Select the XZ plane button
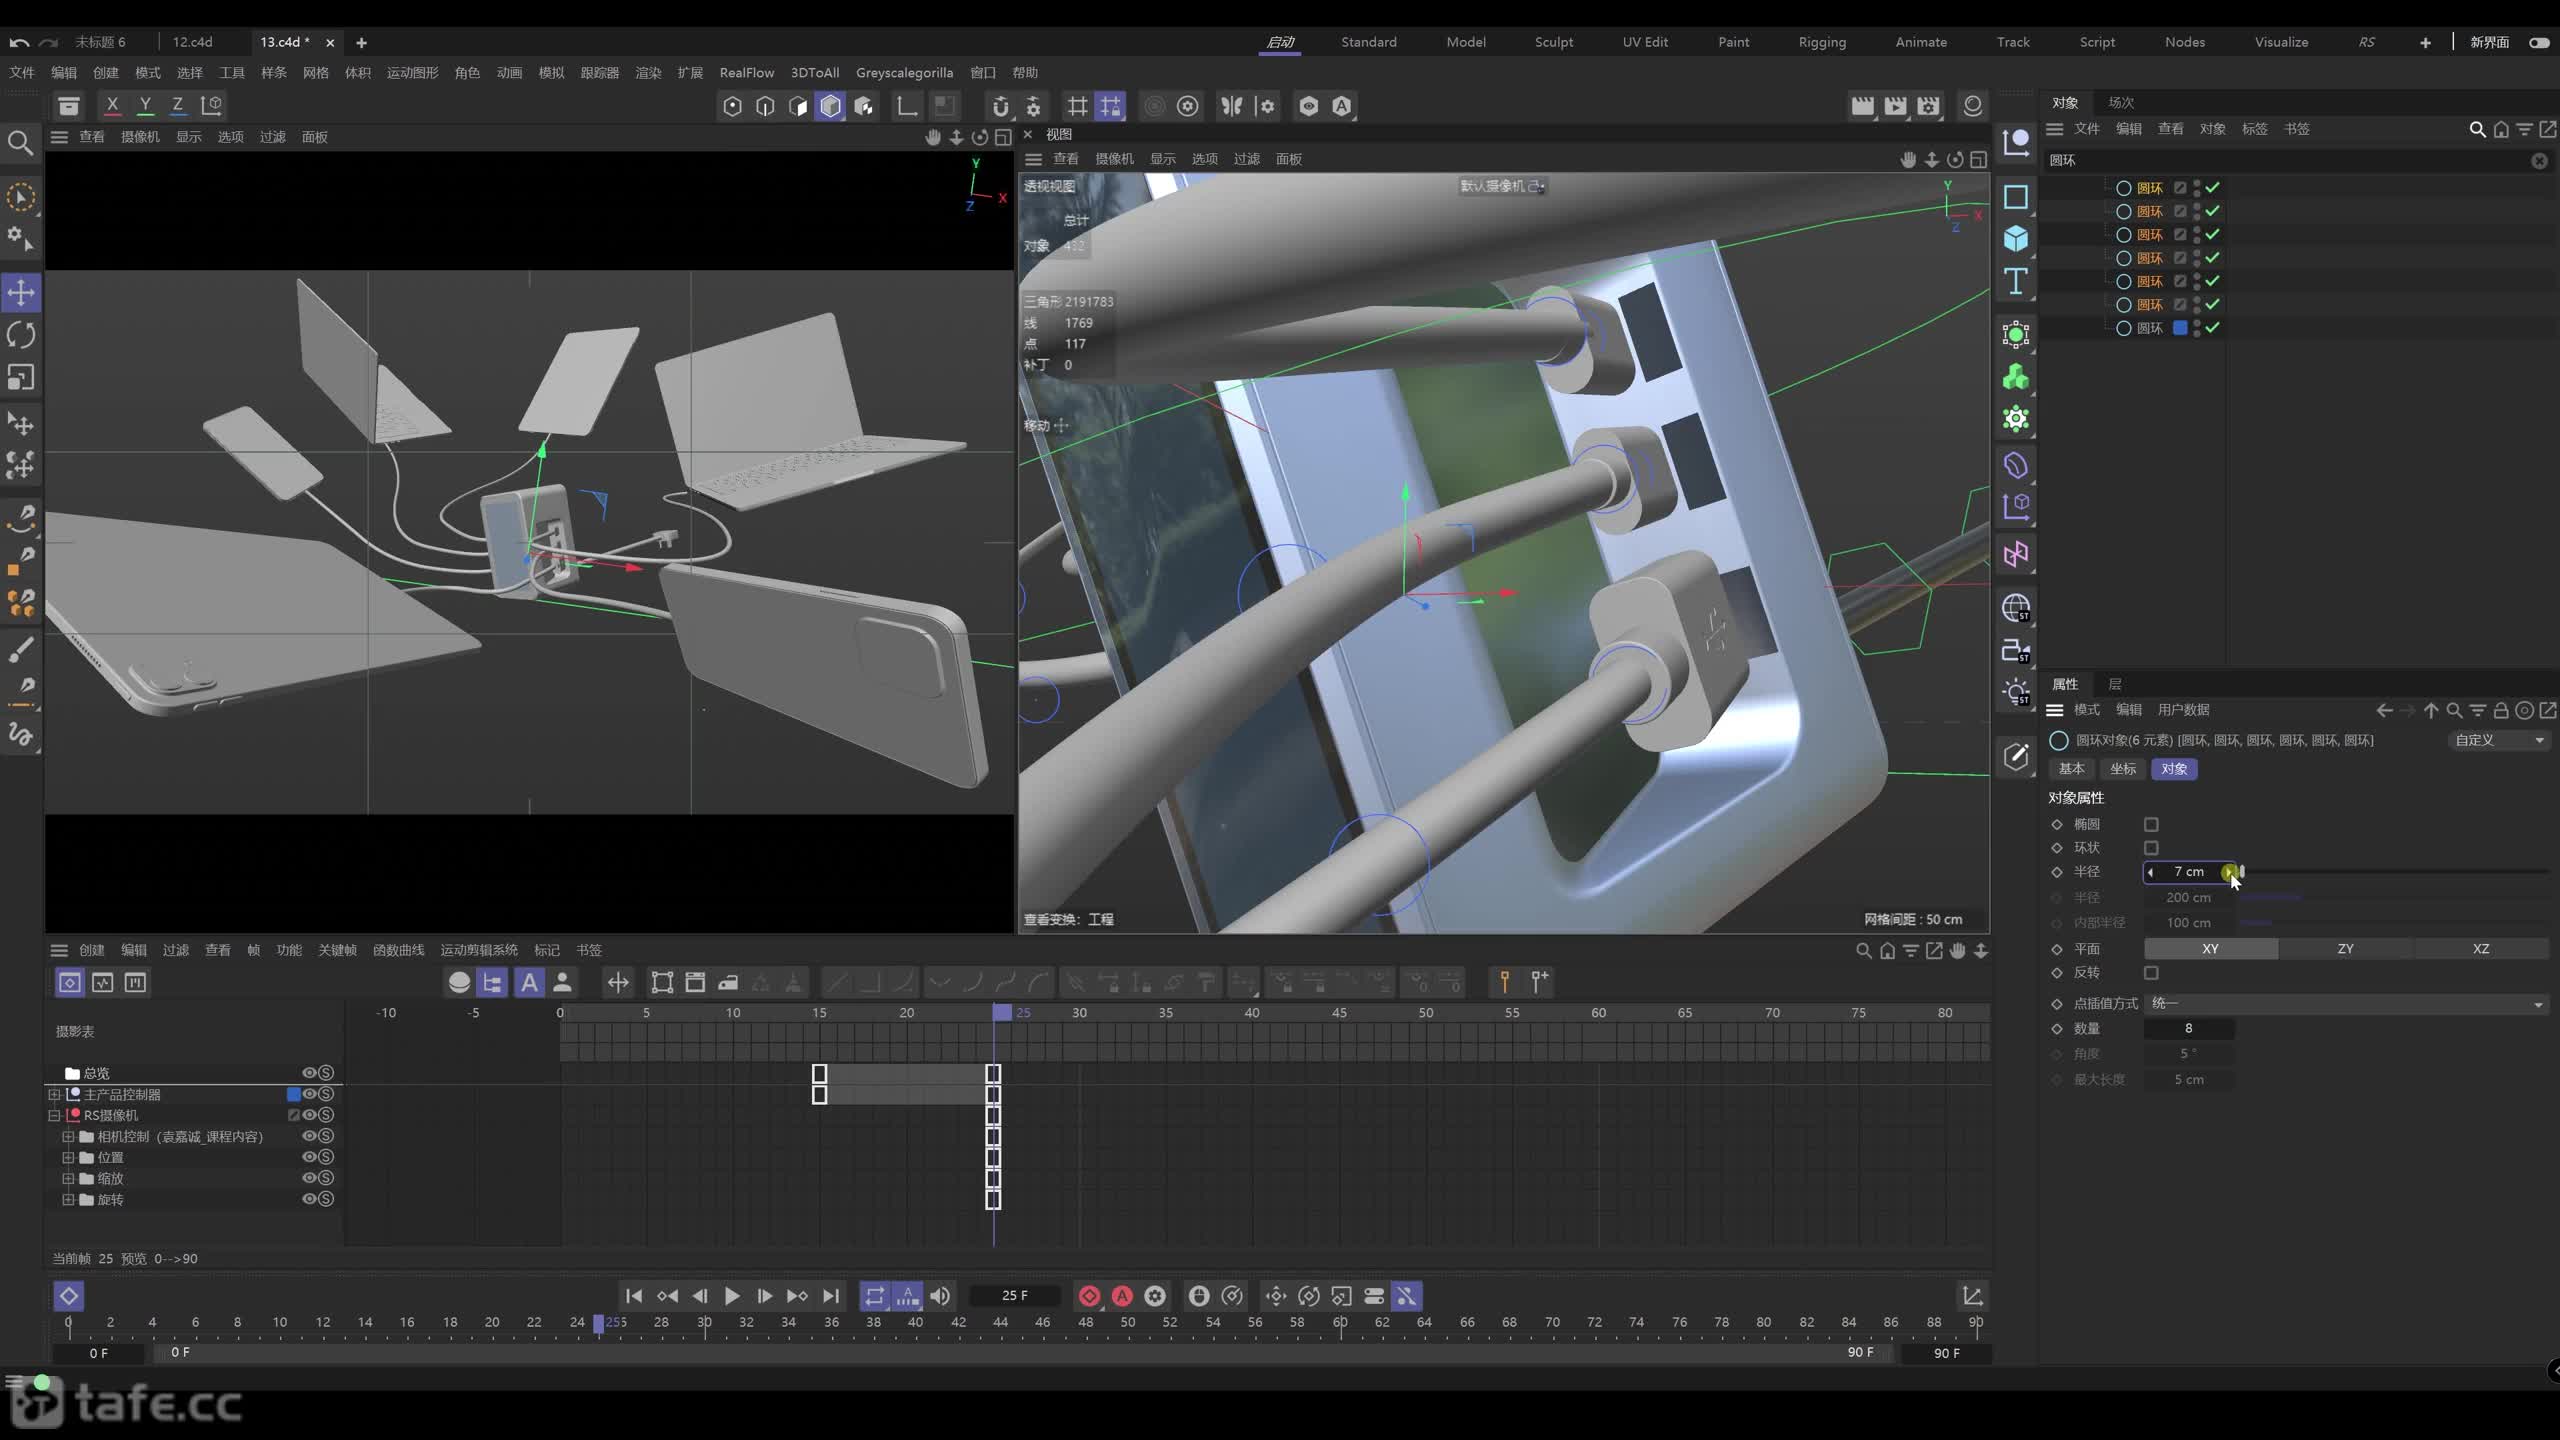2560x1440 pixels. (x=2481, y=949)
